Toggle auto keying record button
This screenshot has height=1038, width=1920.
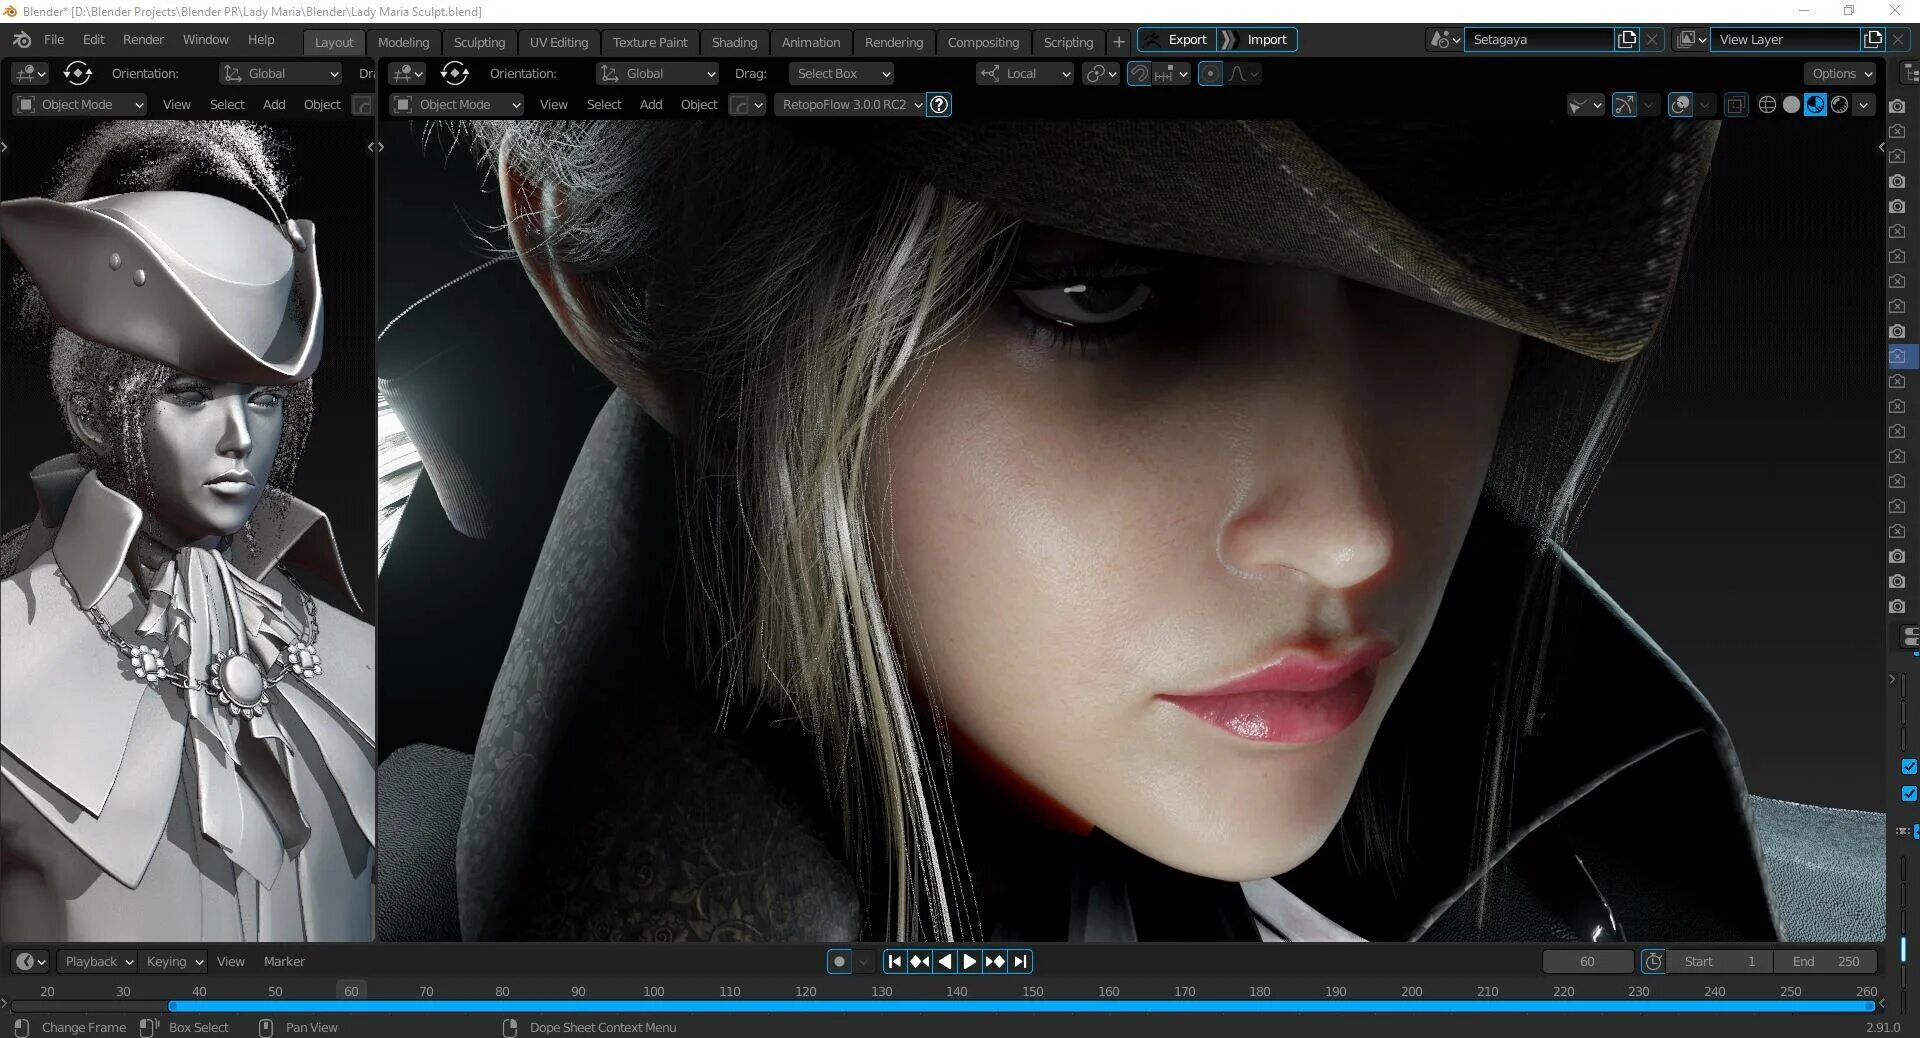point(839,961)
